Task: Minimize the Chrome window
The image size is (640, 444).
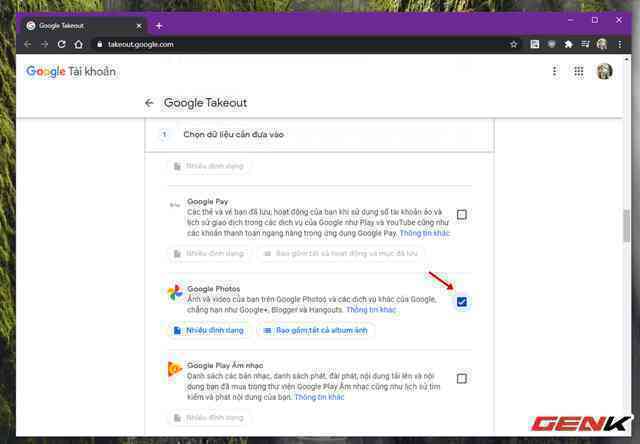Action: [x=571, y=20]
